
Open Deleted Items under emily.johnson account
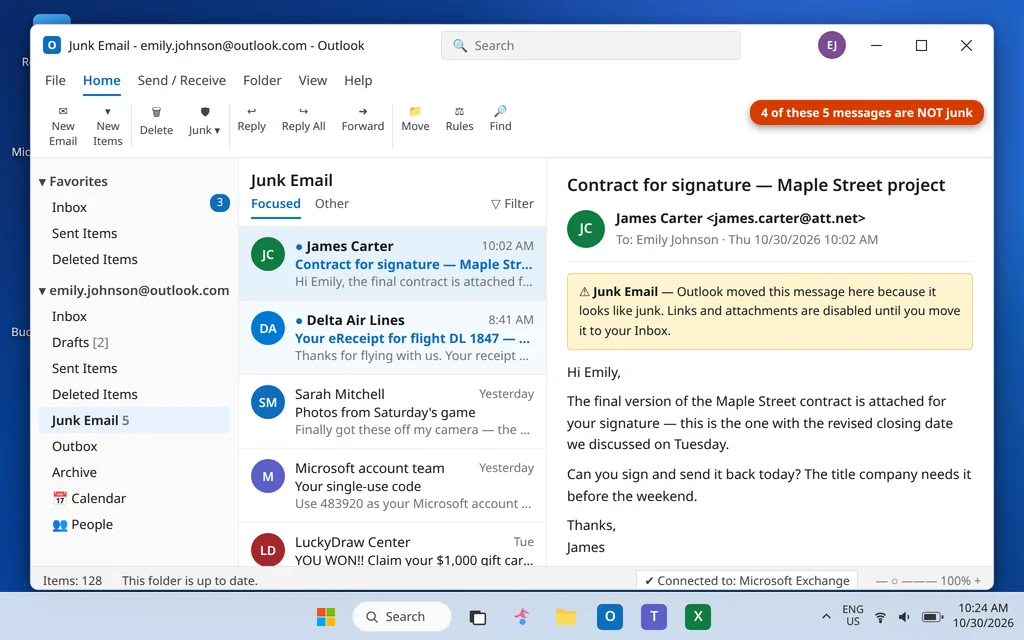pyautogui.click(x=135, y=394)
